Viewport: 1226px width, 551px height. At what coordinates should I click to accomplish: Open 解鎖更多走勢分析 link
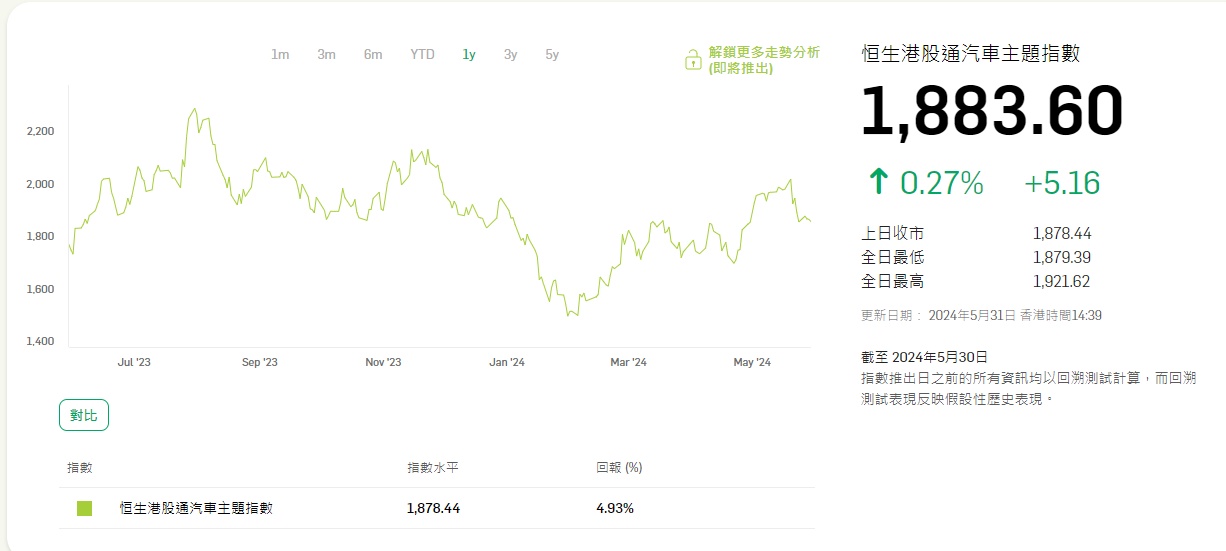pos(764,60)
